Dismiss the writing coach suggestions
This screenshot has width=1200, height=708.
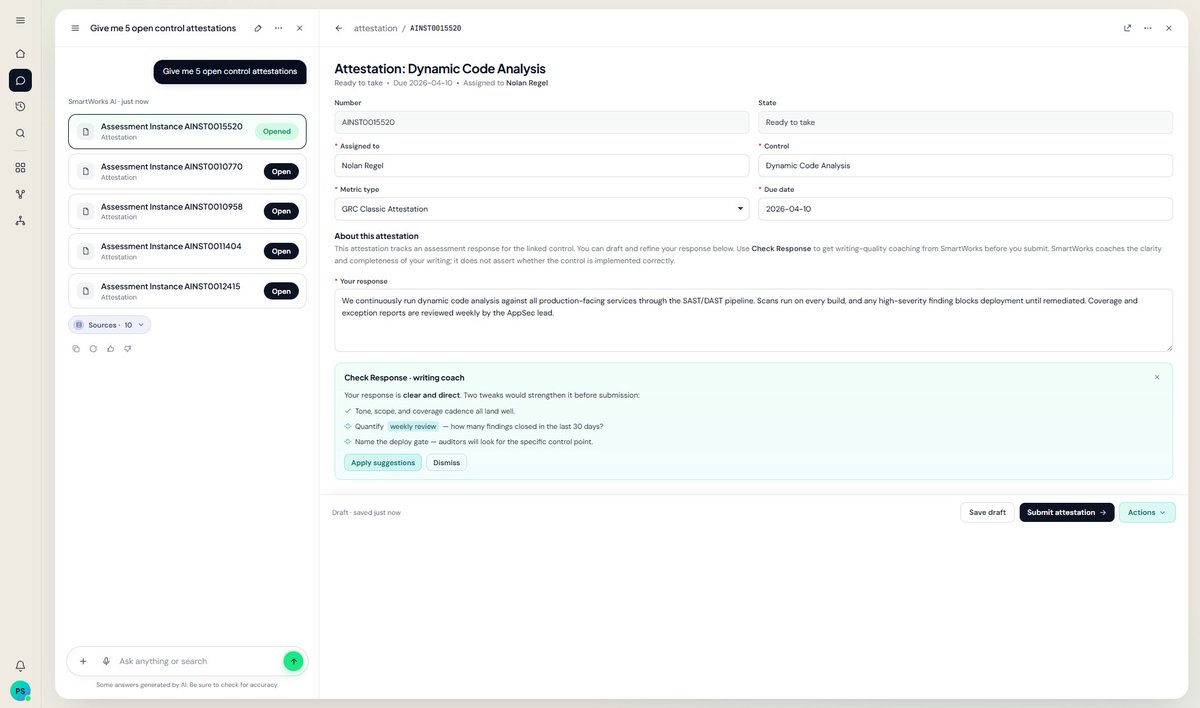click(447, 462)
